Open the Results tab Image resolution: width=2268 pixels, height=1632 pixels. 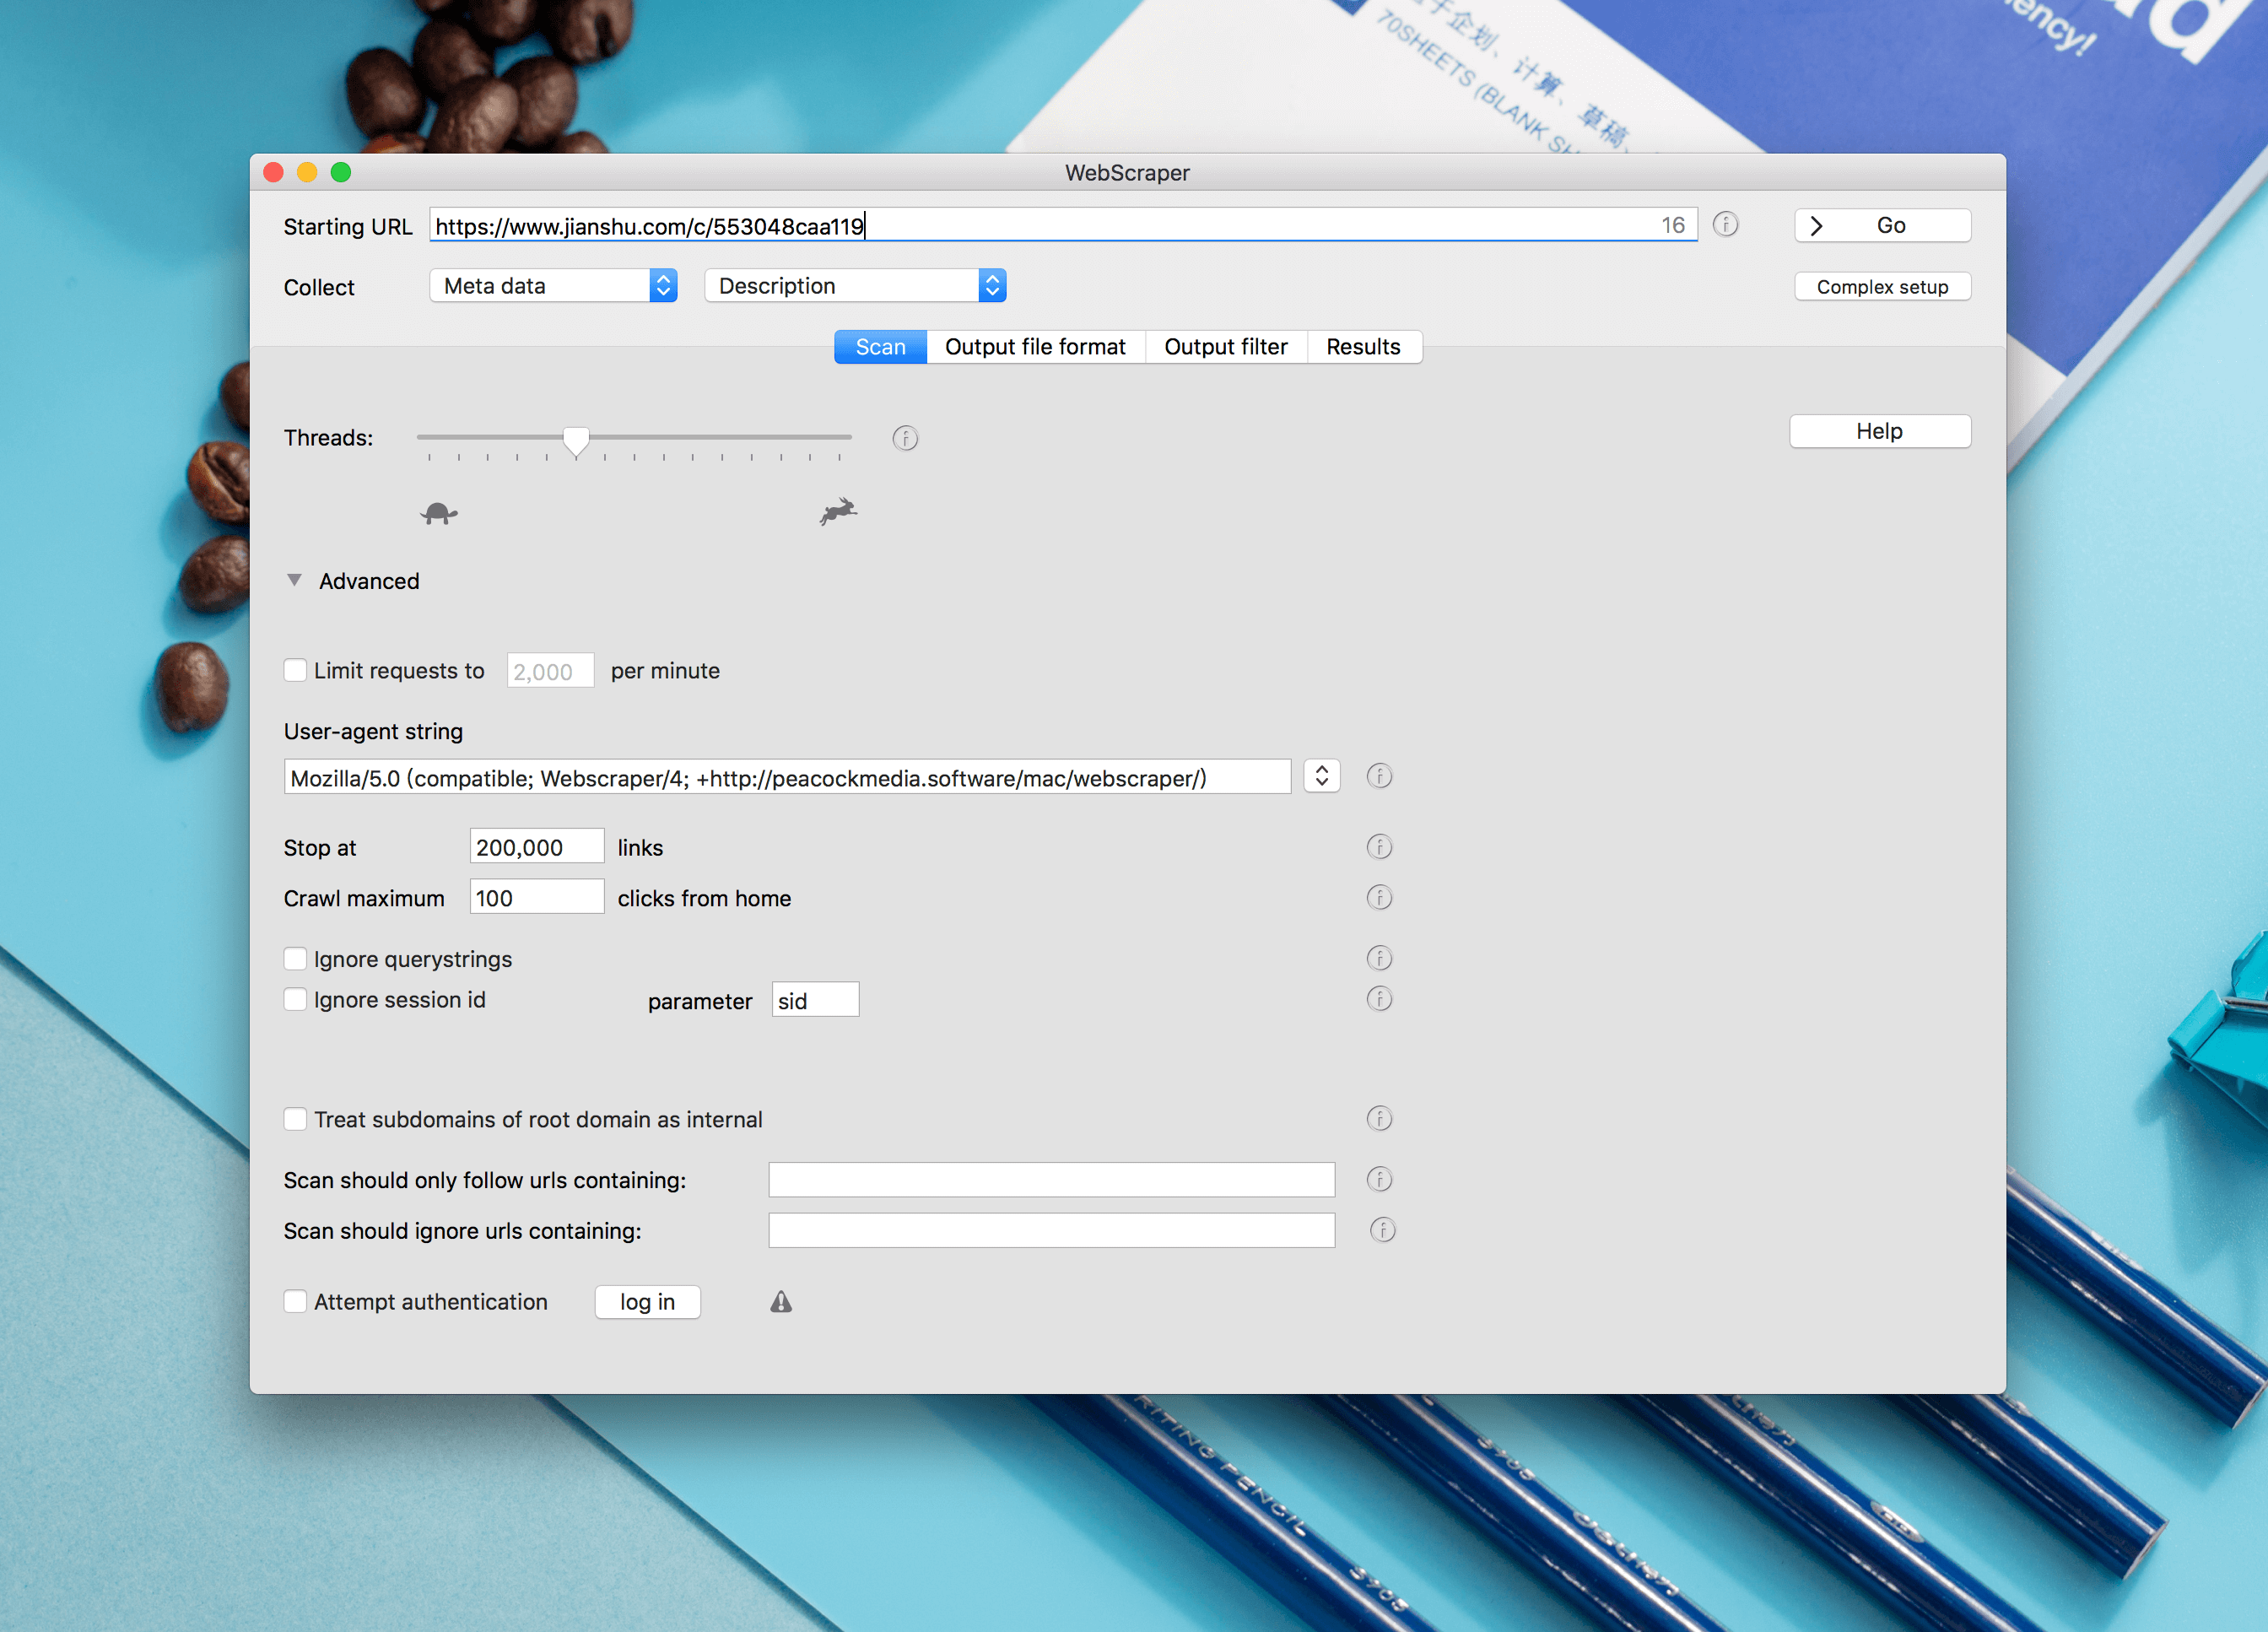point(1363,347)
